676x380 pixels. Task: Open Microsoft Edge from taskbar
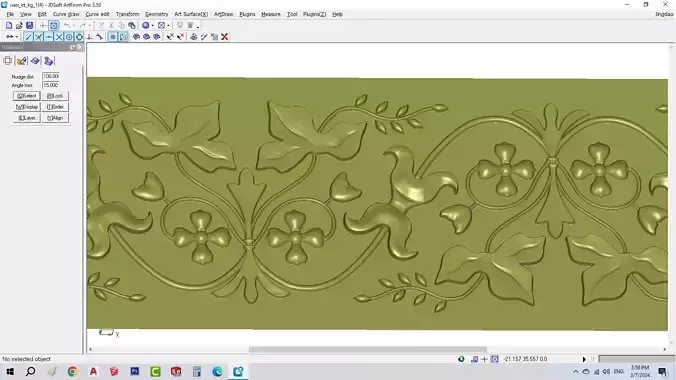pos(217,371)
